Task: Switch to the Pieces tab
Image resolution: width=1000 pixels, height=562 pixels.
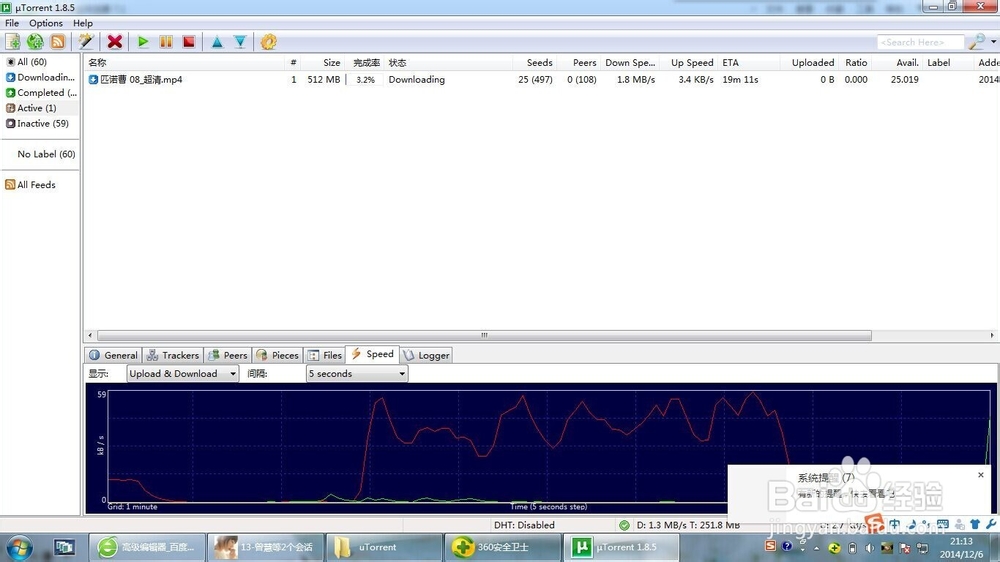Action: [x=277, y=355]
